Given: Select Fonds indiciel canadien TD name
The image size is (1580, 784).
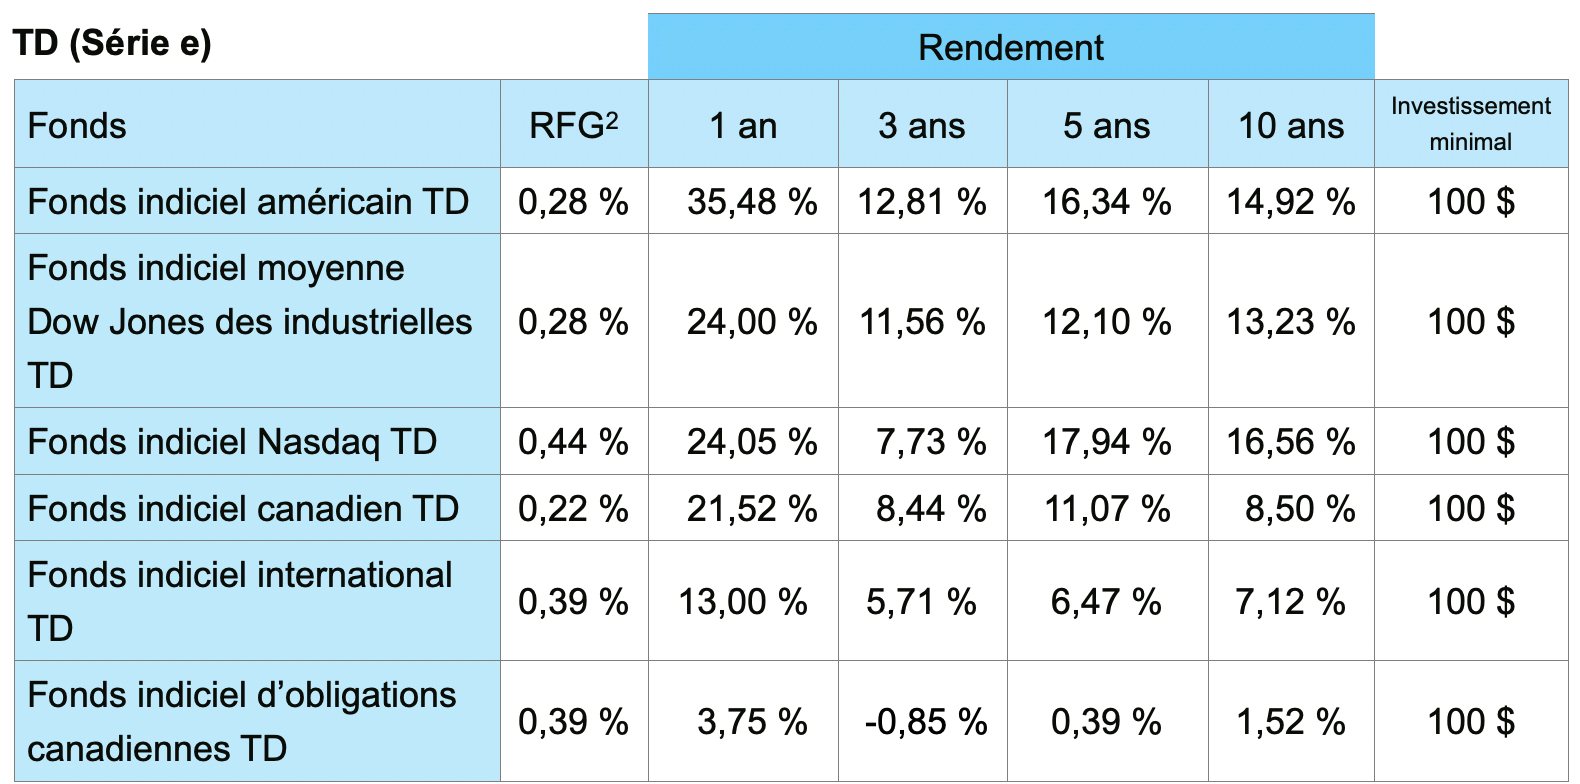Looking at the screenshot, I should 243,509.
